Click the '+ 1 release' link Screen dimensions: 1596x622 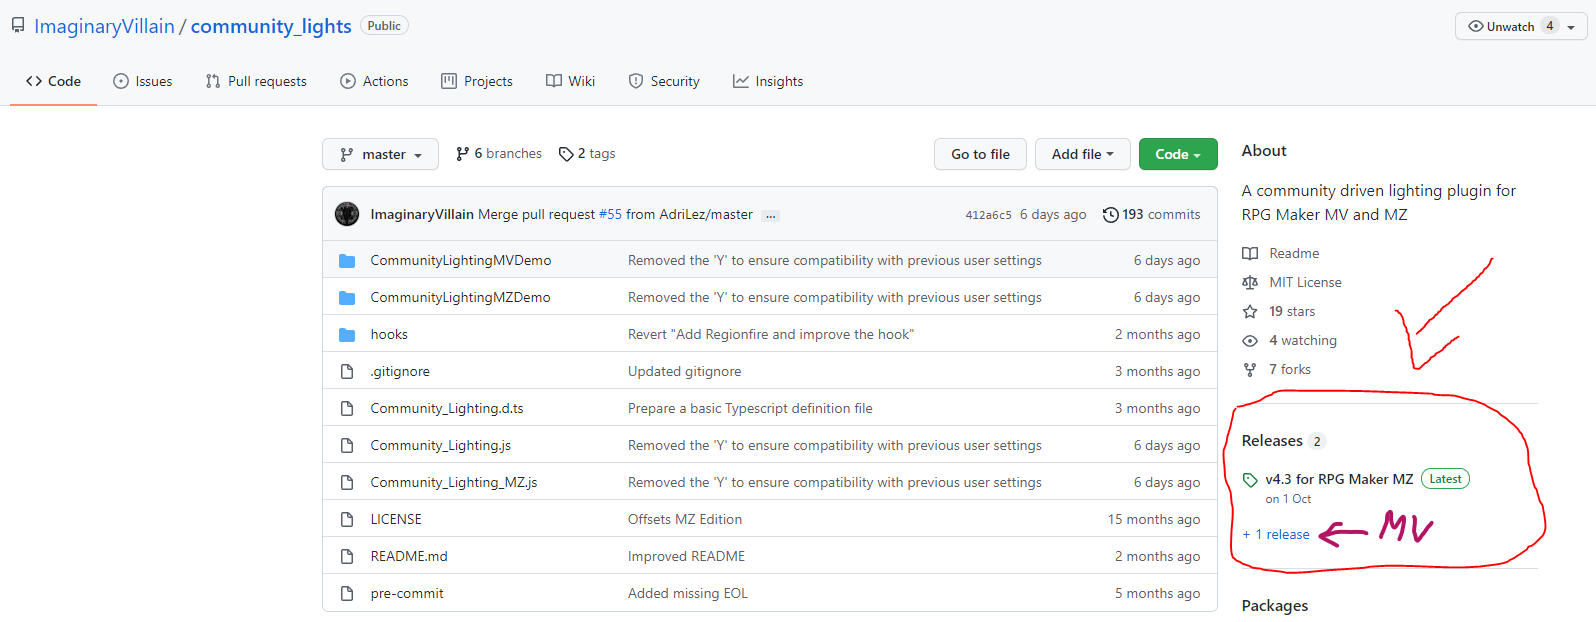[1276, 534]
